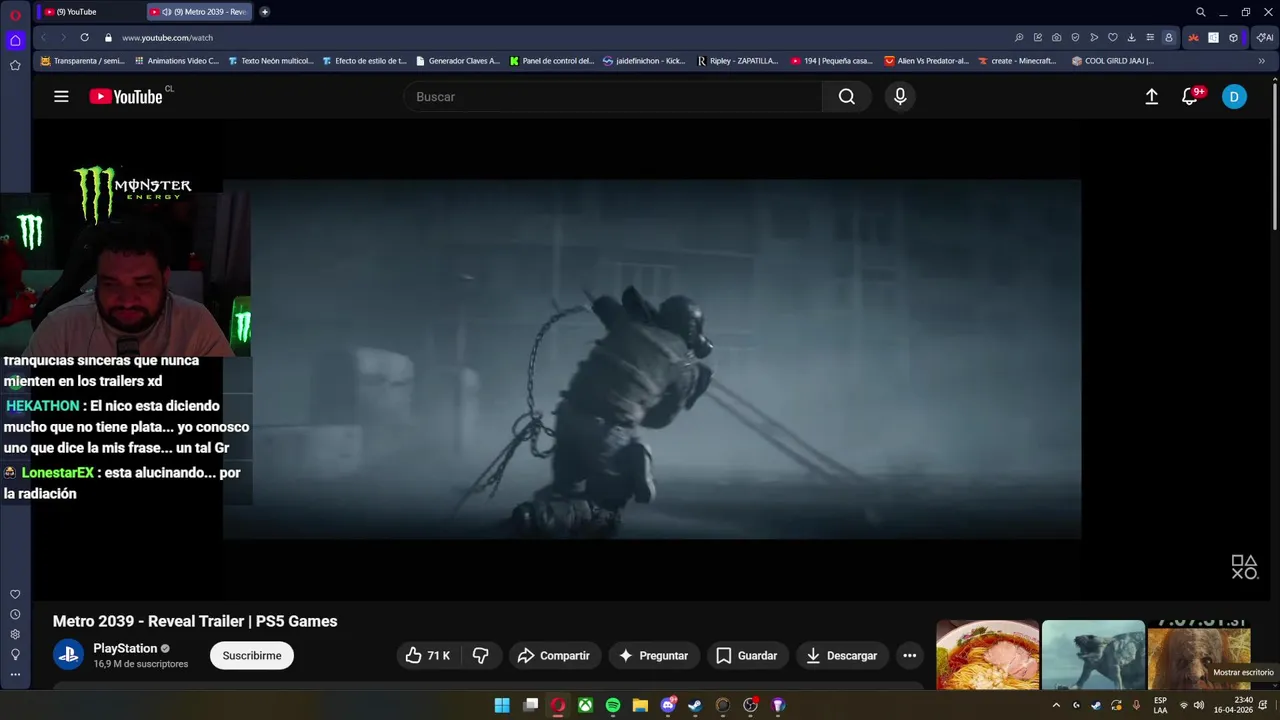This screenshot has width=1280, height=720.
Task: Subscribe with the Suscribirme button
Action: pos(252,656)
